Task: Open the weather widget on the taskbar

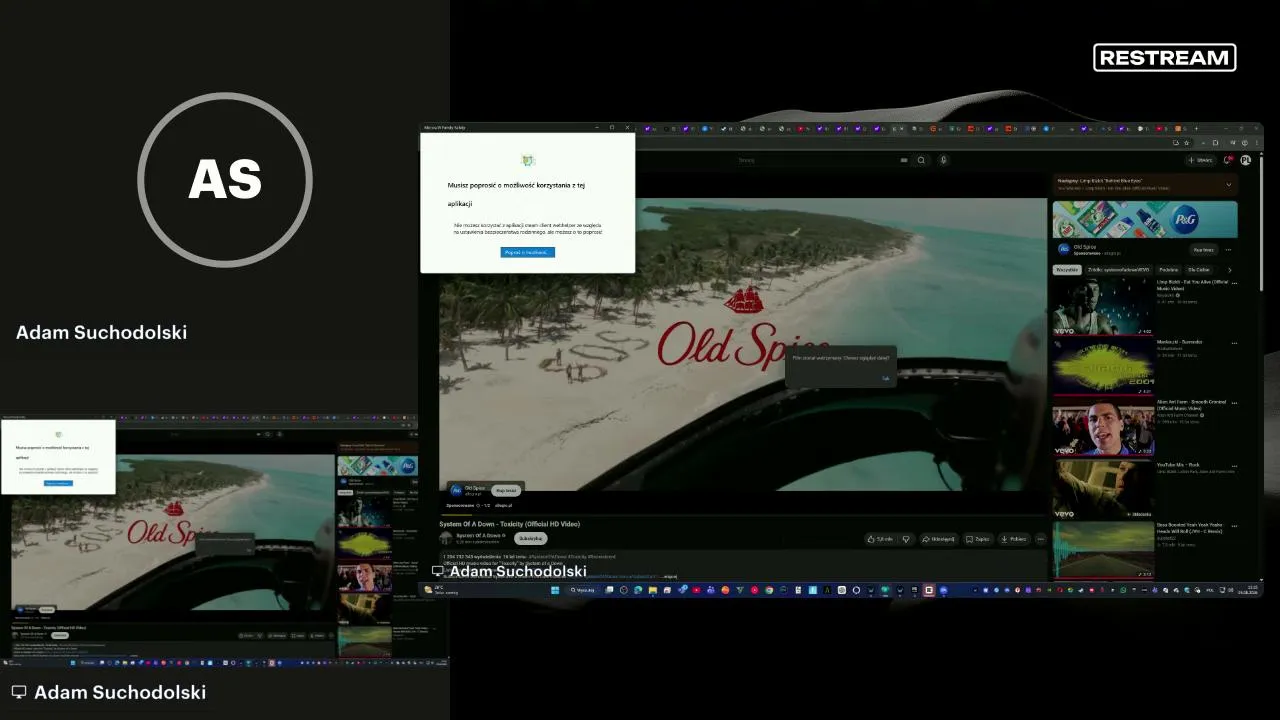Action: (x=440, y=590)
